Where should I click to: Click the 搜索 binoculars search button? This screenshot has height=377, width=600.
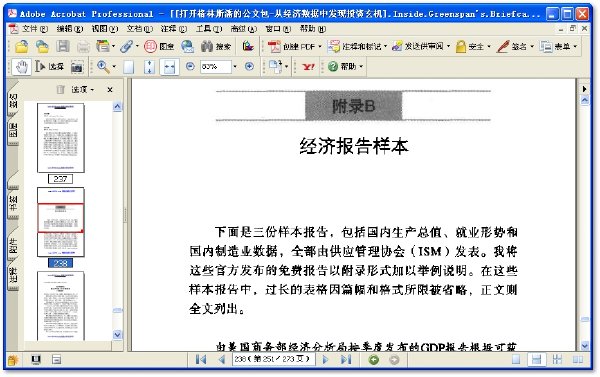coord(216,46)
